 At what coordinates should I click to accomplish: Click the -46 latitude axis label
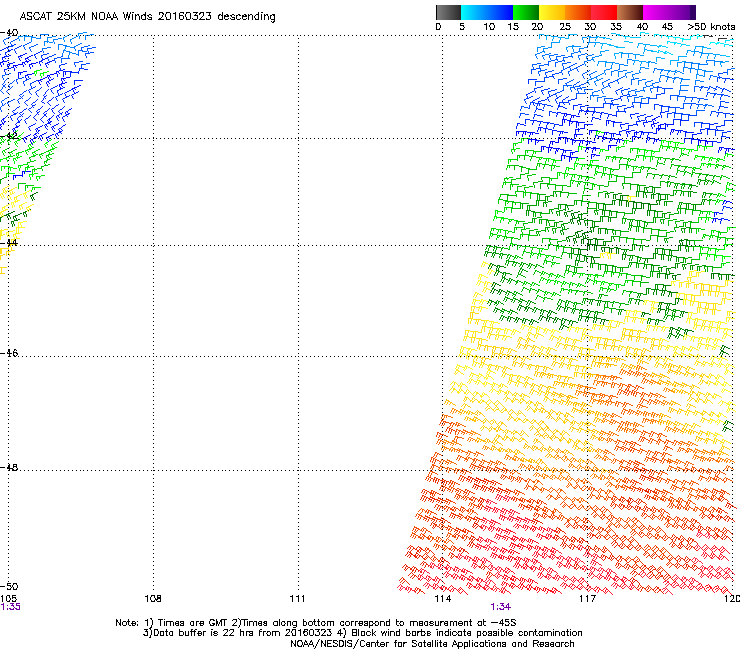[9, 353]
